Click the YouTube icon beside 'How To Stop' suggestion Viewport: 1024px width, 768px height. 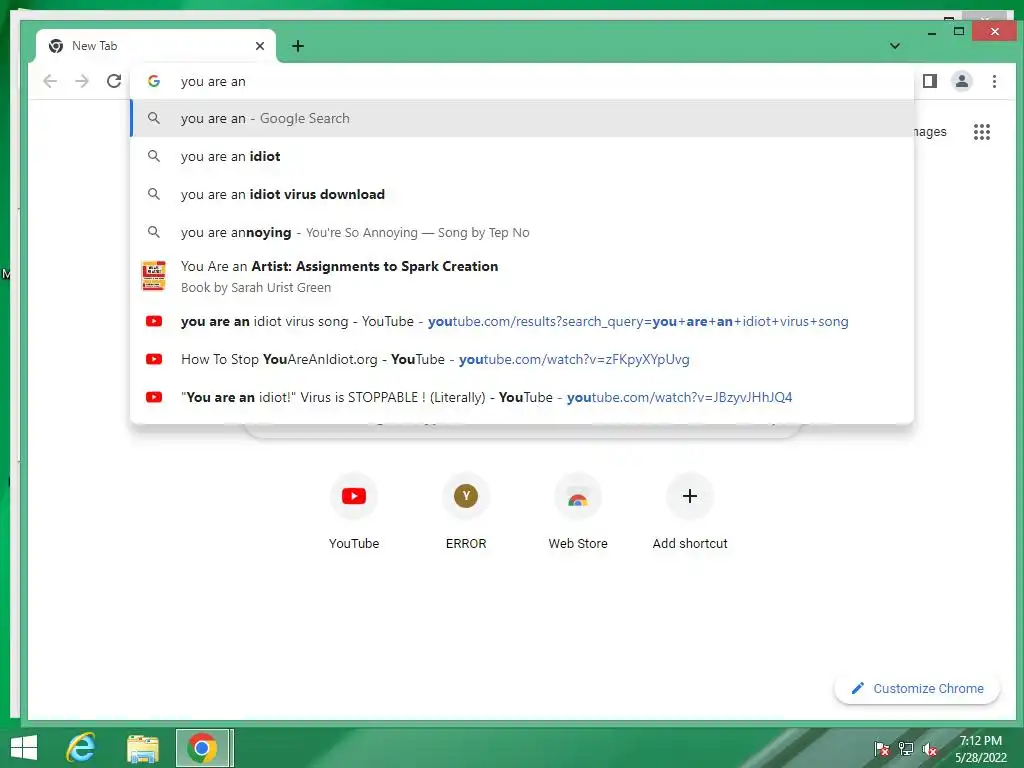point(154,359)
